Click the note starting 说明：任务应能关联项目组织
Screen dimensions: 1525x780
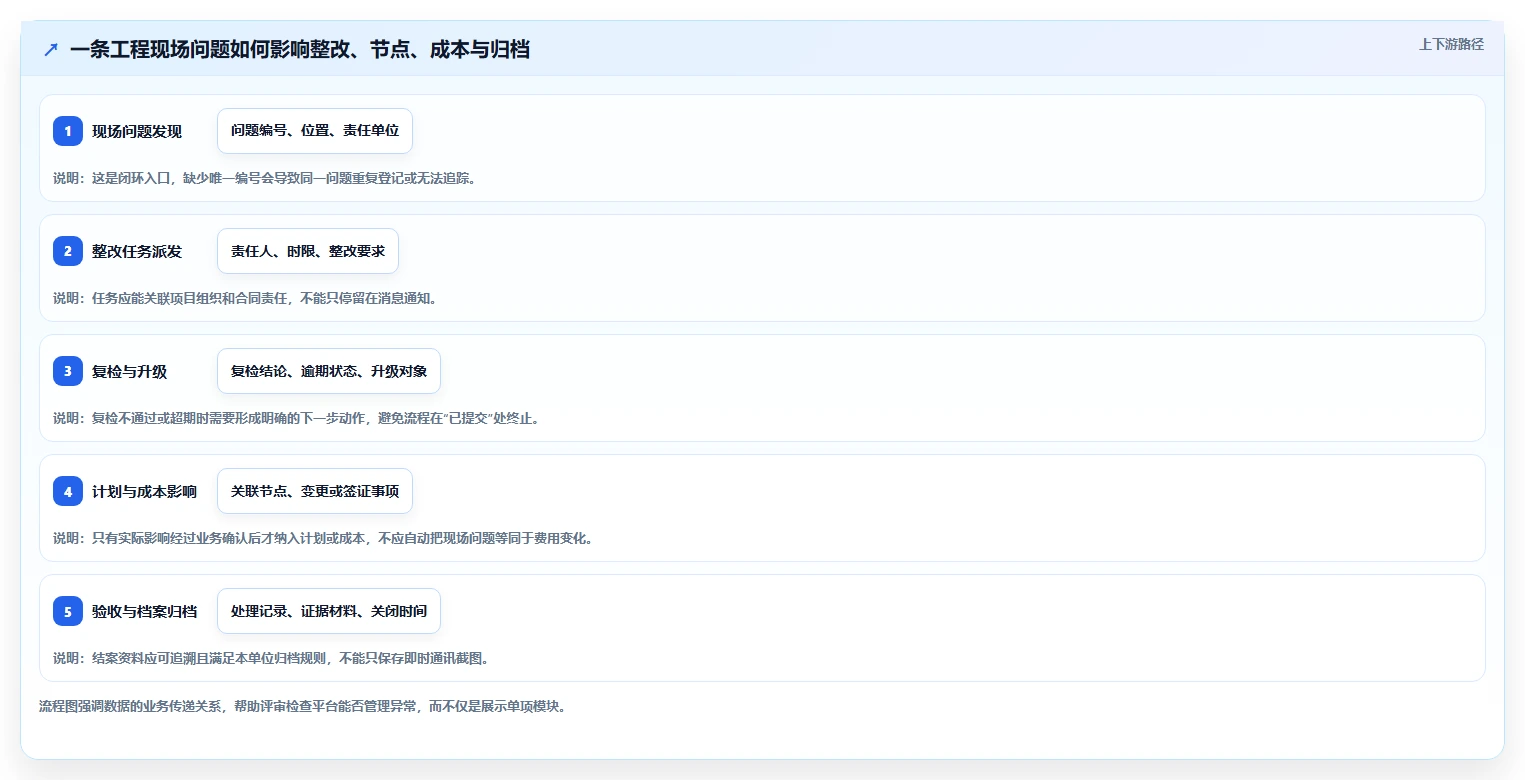coord(246,298)
